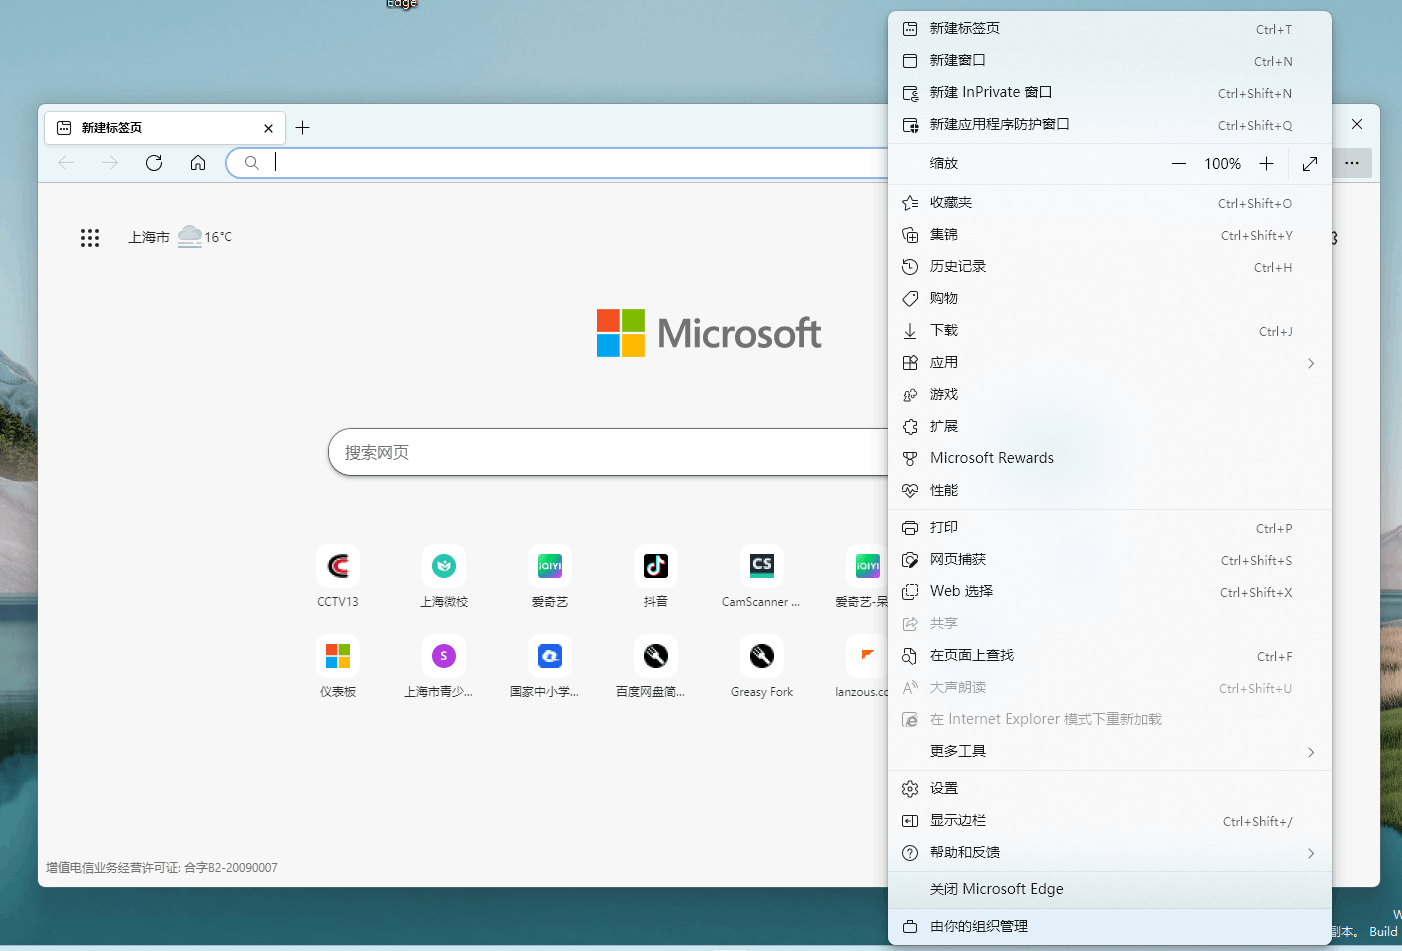
Task: Click the 上海市 weather location text
Action: coord(149,238)
